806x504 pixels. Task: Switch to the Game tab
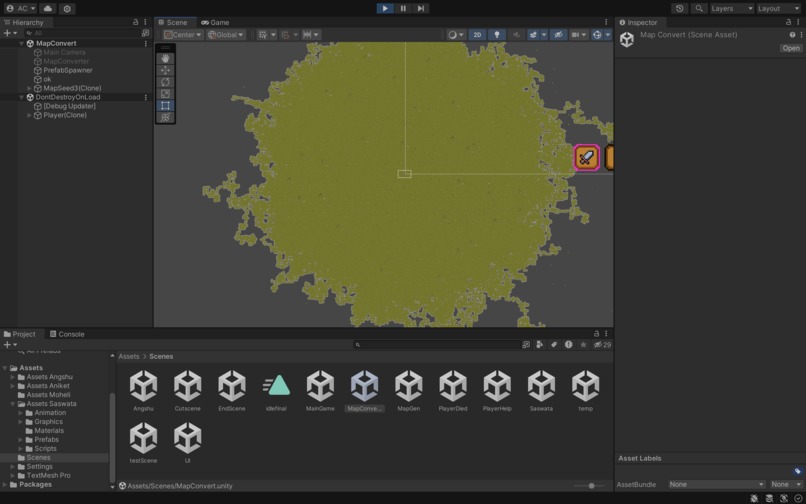215,22
